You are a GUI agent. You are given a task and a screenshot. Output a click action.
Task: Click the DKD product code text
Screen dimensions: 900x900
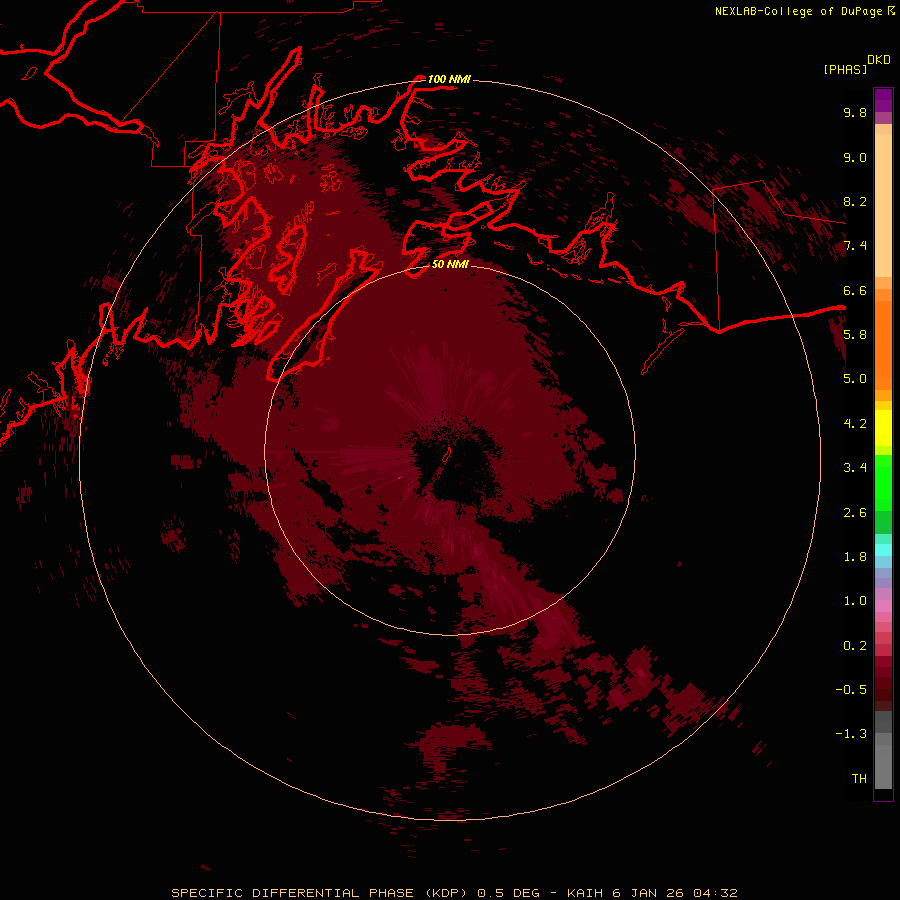point(879,60)
